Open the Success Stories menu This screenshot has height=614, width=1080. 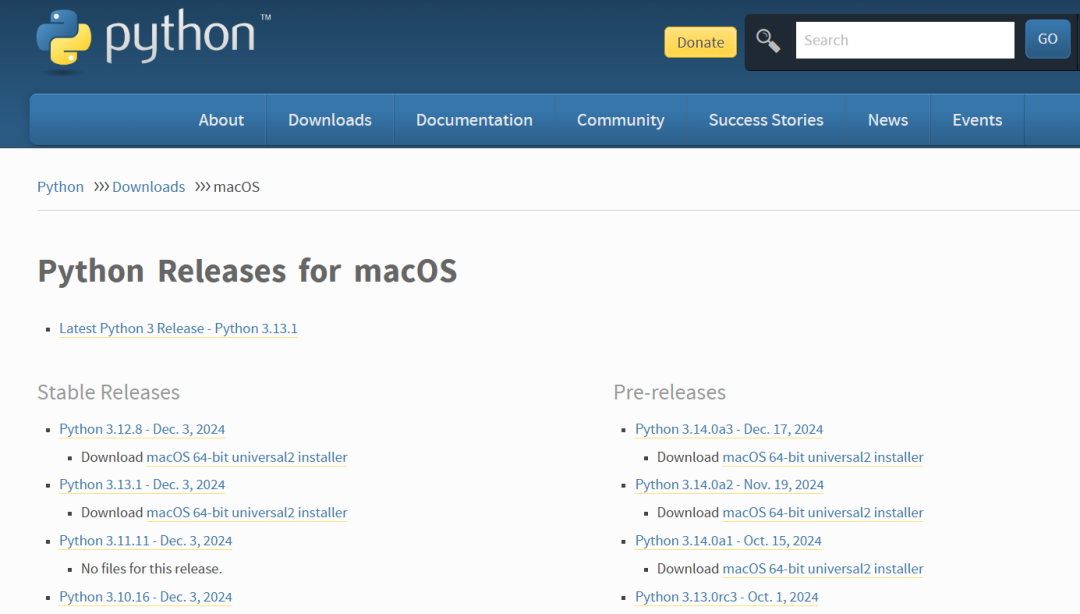(x=766, y=120)
